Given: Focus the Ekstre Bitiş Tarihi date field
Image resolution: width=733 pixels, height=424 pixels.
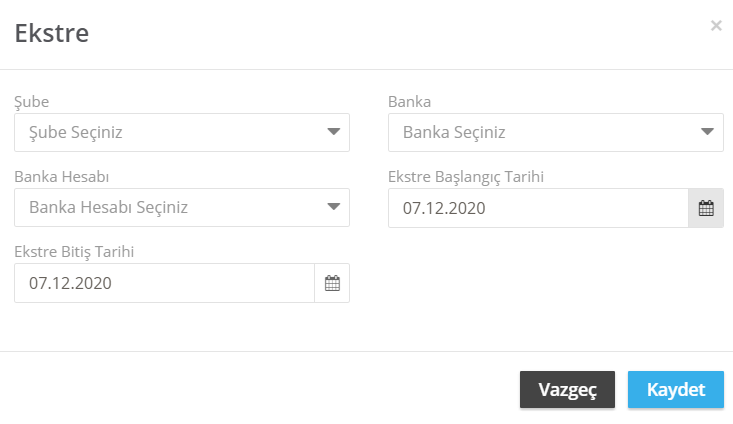Looking at the screenshot, I should [x=164, y=283].
